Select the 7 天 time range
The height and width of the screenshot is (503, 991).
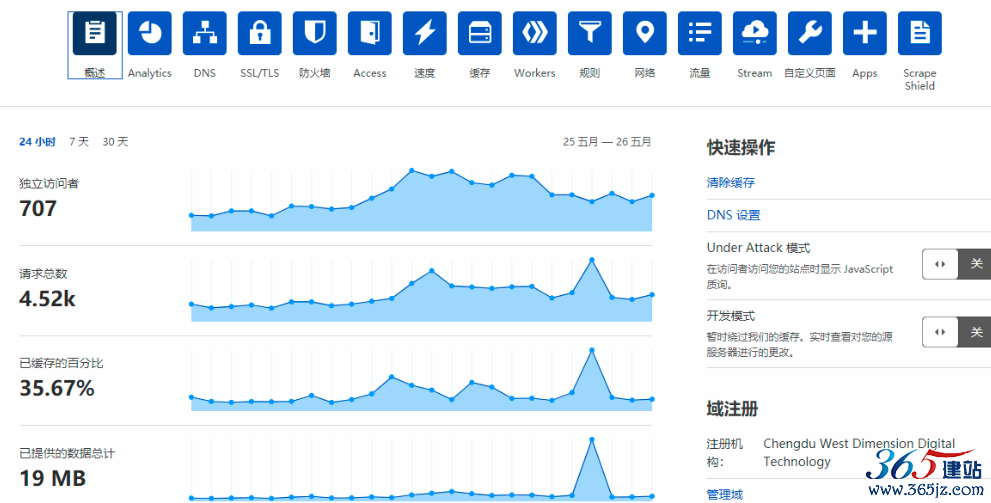click(79, 142)
